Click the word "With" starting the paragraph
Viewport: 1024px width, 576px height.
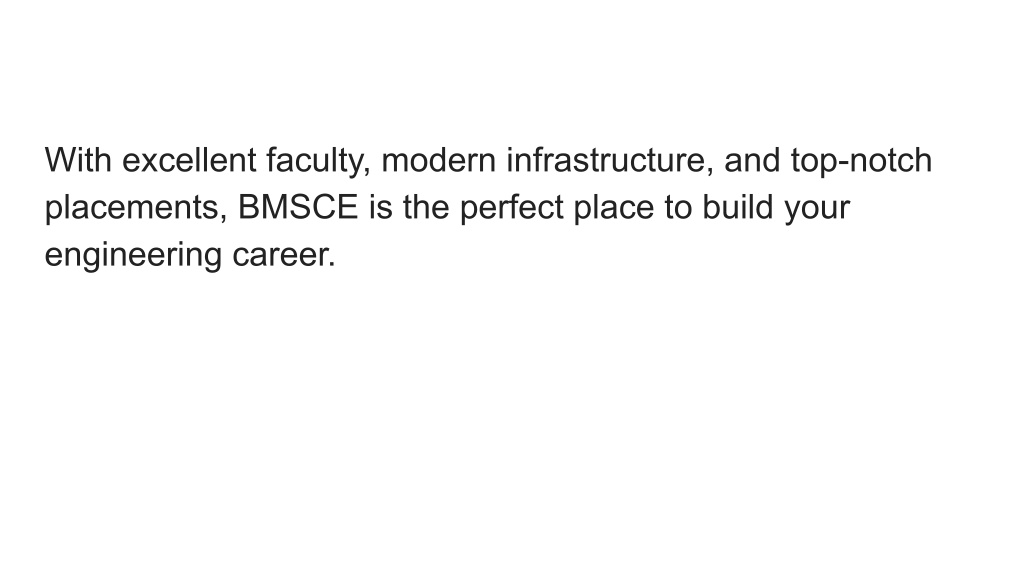tap(78, 160)
